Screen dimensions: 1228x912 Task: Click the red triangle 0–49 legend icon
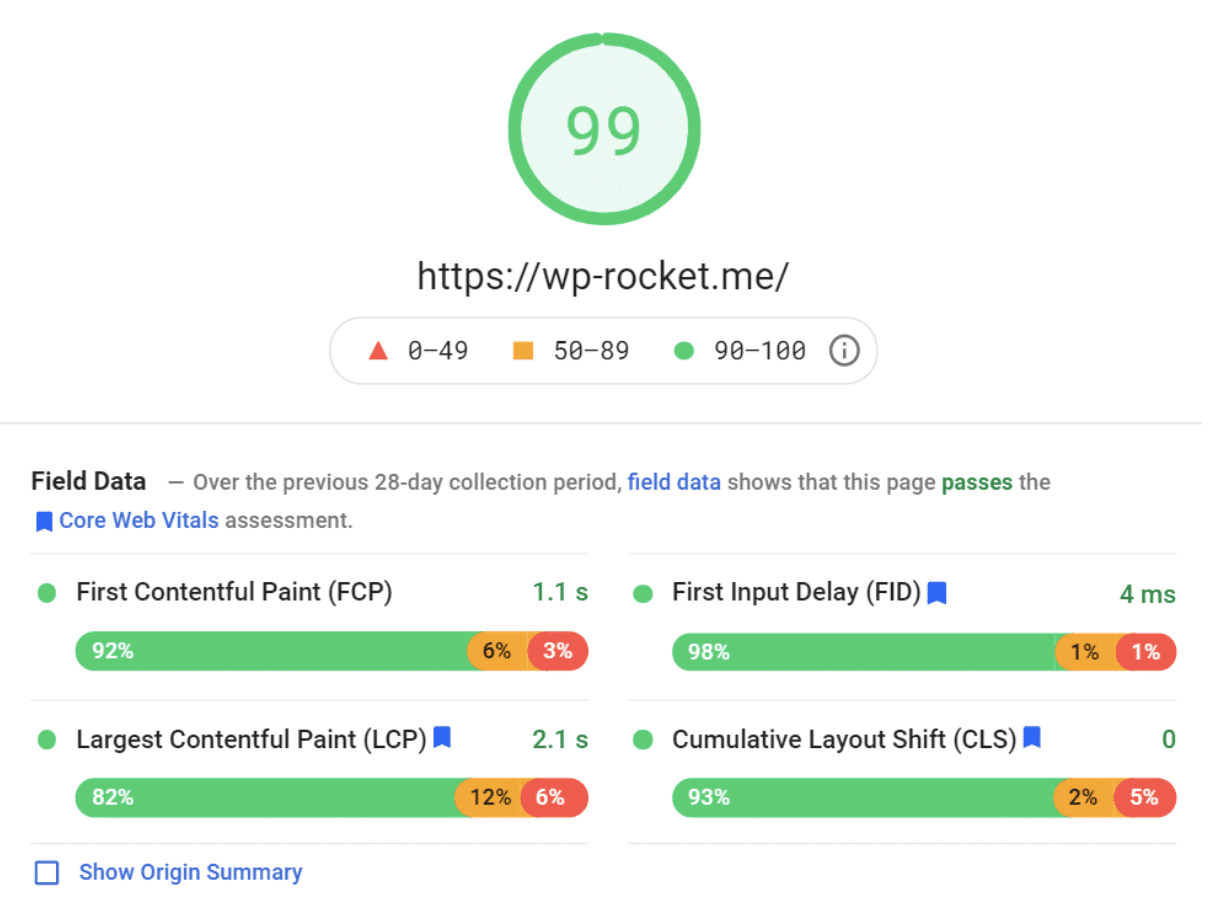pos(378,351)
